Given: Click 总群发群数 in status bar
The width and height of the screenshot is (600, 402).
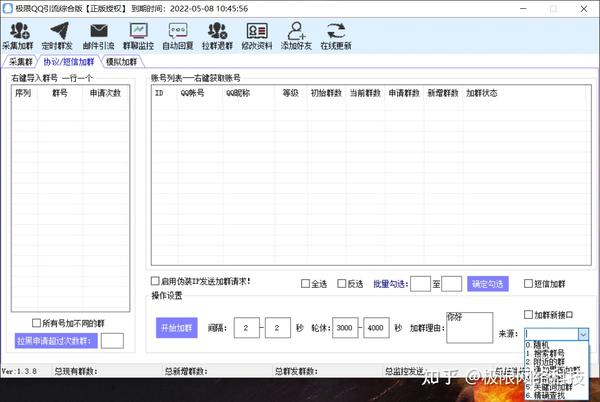Looking at the screenshot, I should 296,371.
